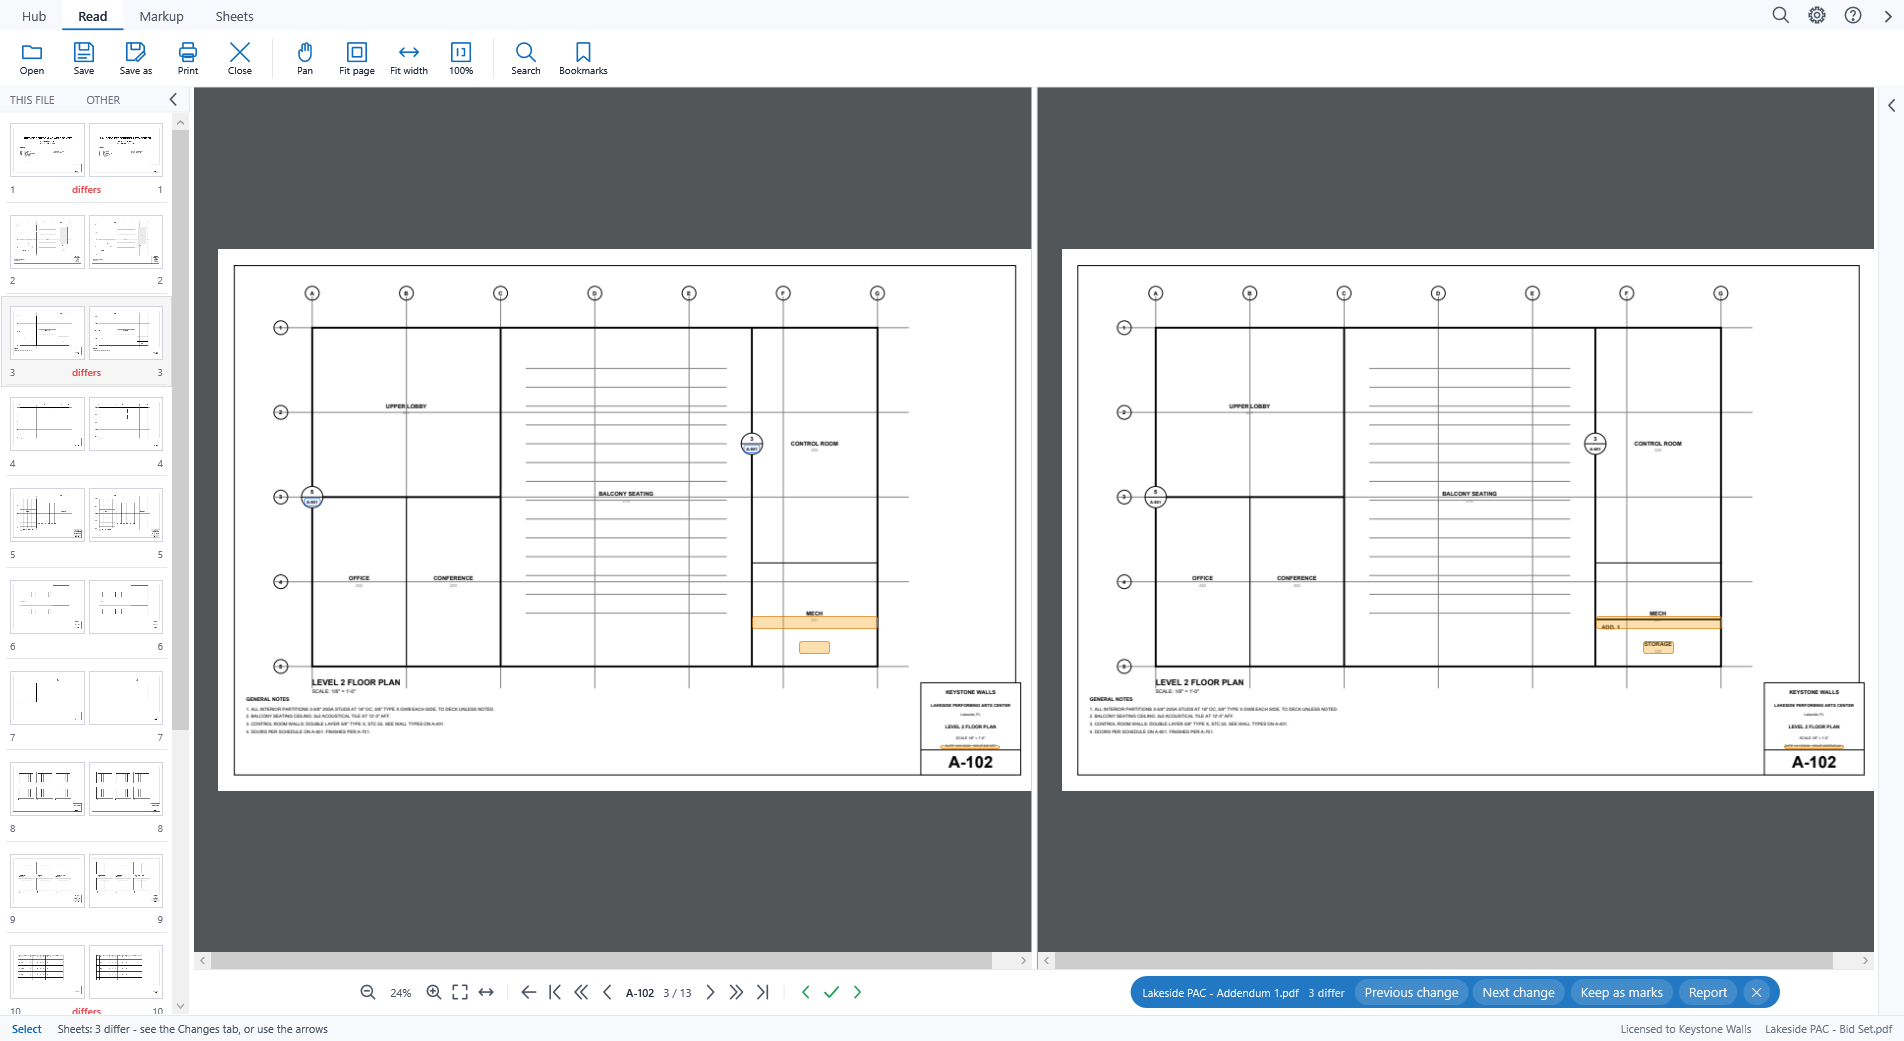Expand the top-right ribbon chevron

pos(1888,16)
